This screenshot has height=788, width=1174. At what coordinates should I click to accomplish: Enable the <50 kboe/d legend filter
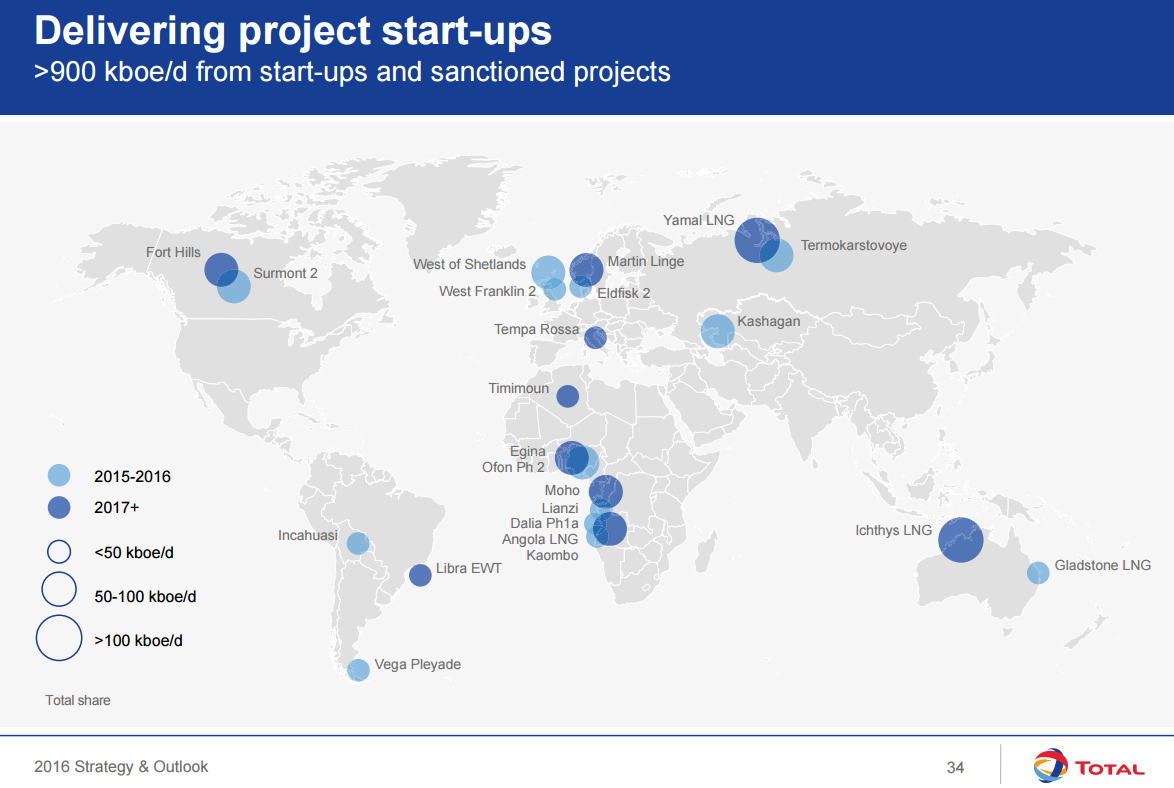coord(58,551)
